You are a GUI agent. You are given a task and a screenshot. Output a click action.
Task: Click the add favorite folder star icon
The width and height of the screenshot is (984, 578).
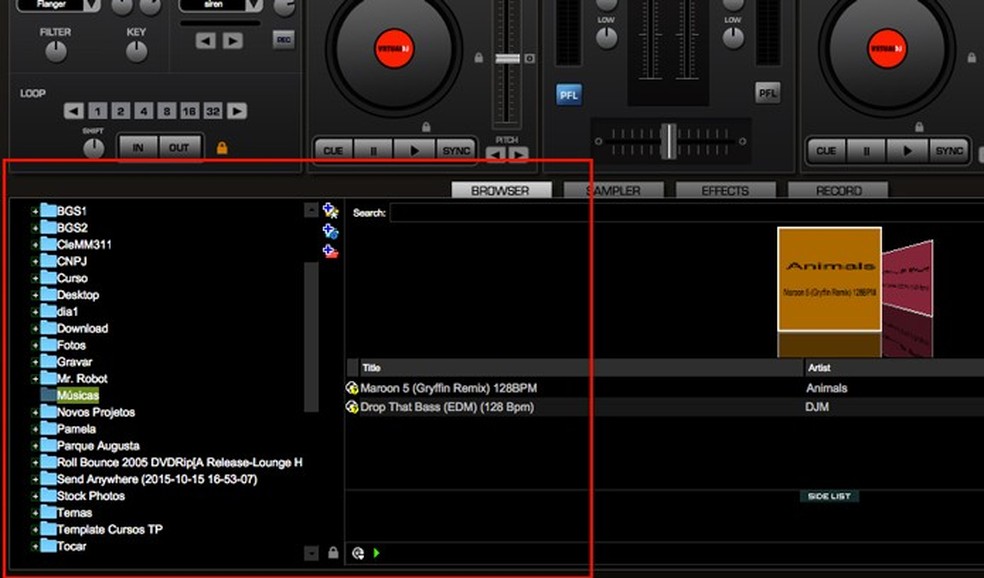tap(331, 211)
